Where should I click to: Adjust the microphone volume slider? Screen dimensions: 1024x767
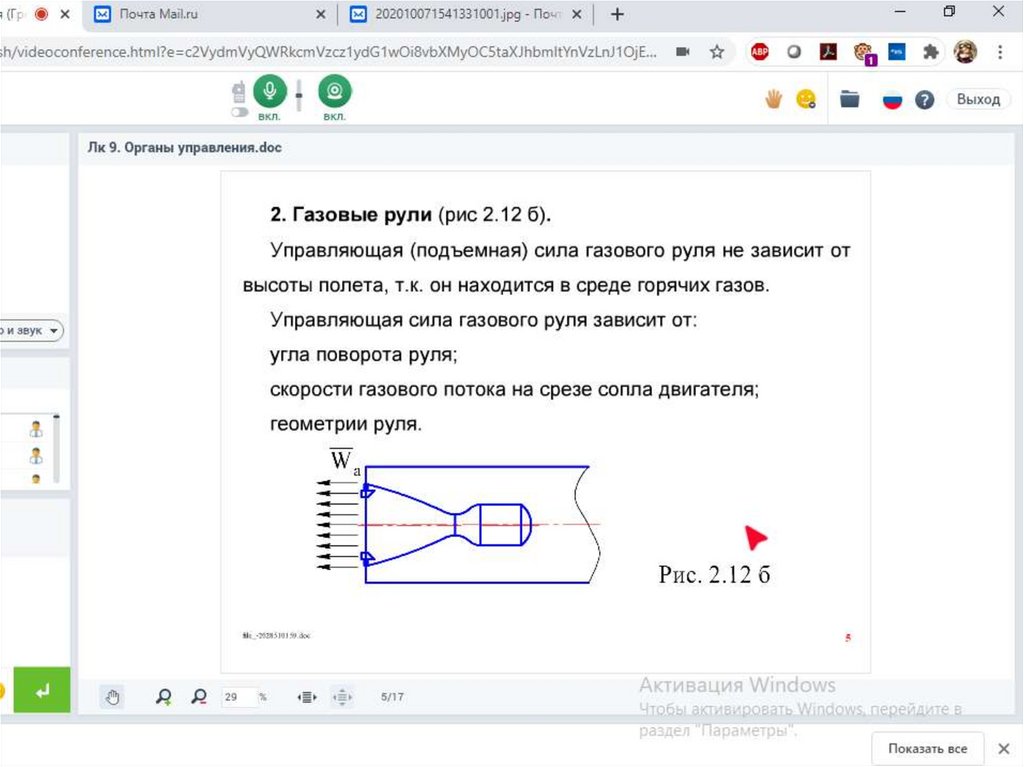298,97
